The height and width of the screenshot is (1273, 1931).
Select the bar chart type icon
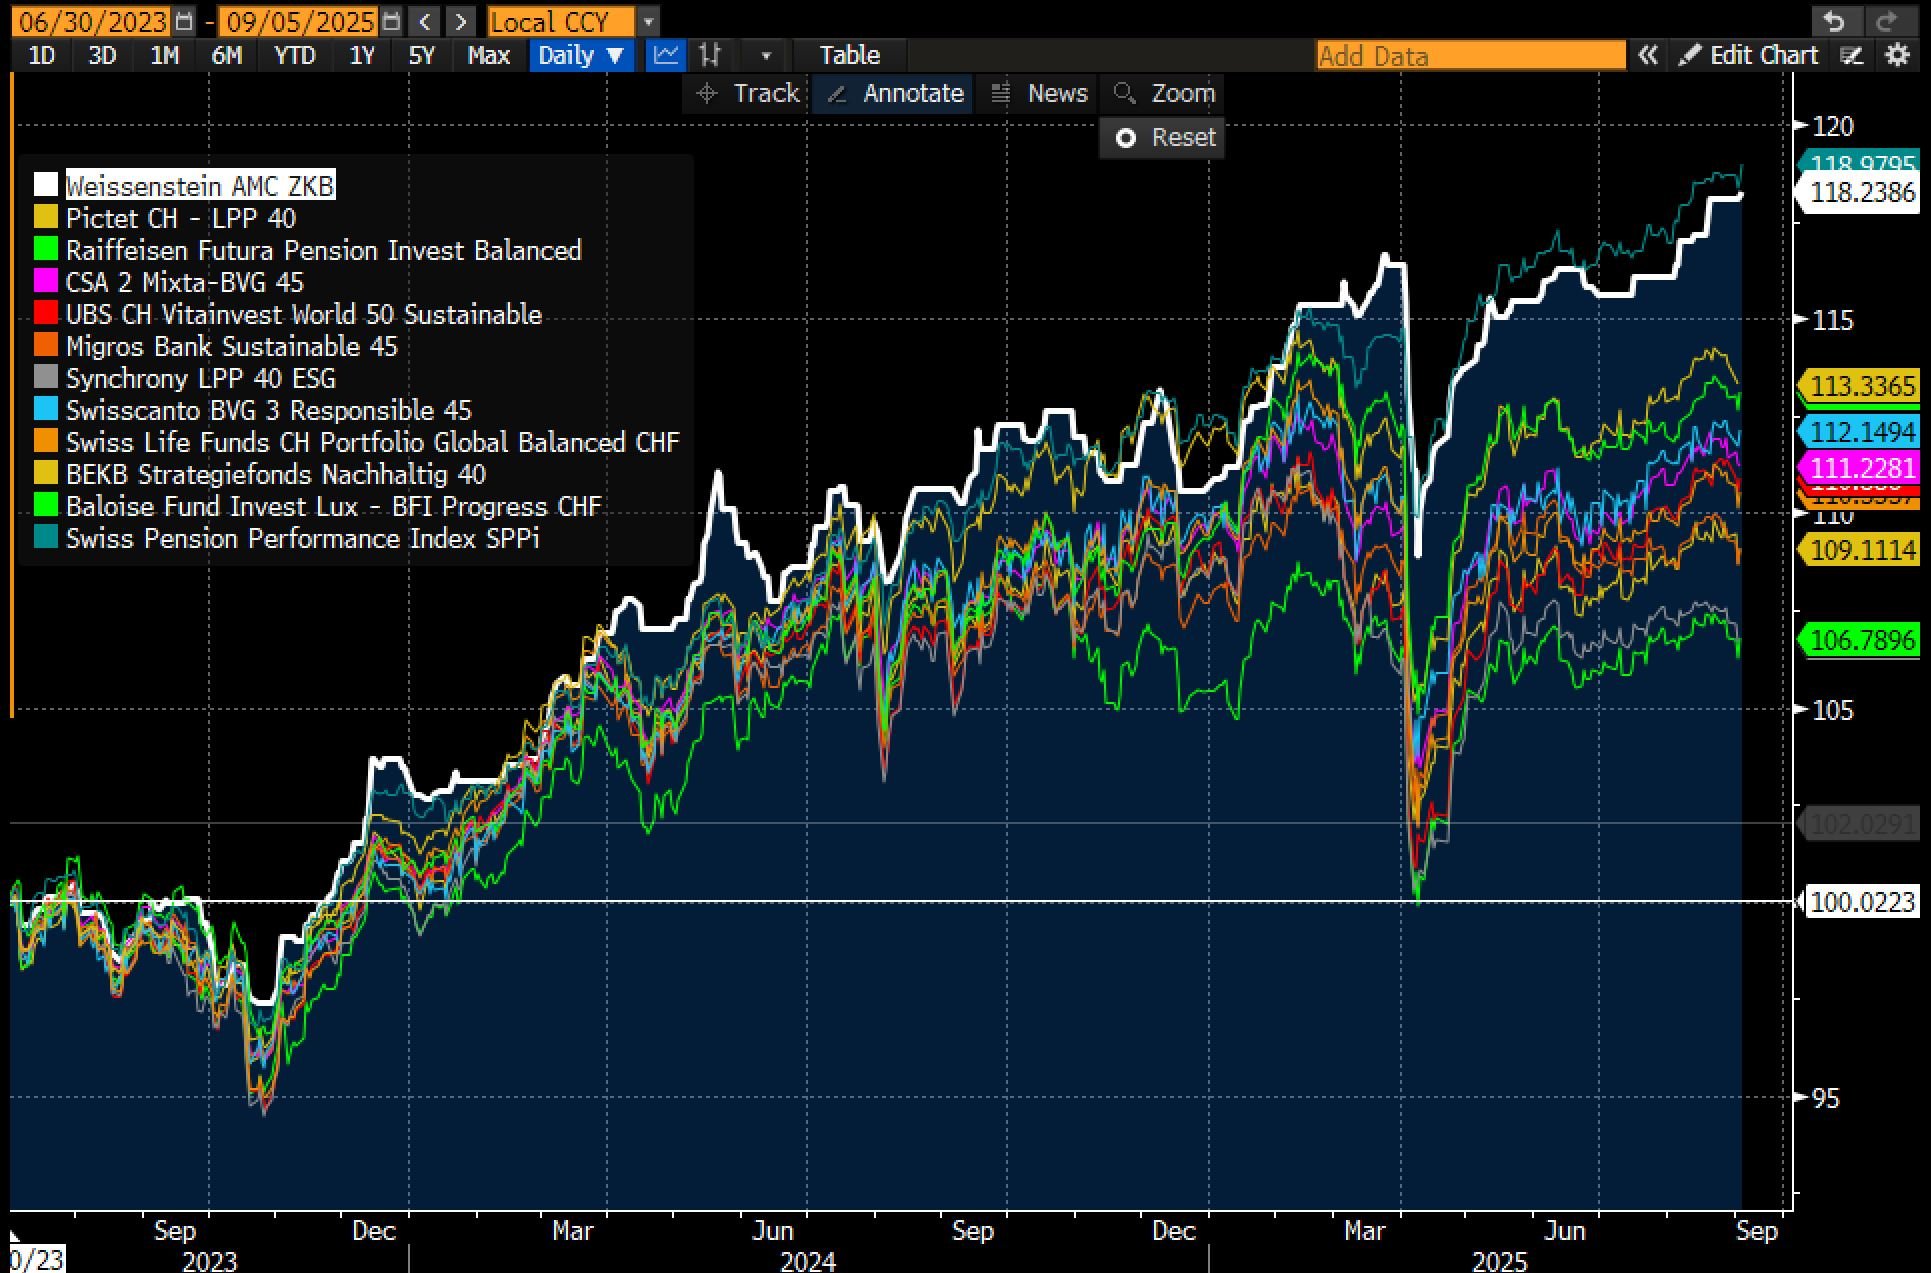[710, 55]
